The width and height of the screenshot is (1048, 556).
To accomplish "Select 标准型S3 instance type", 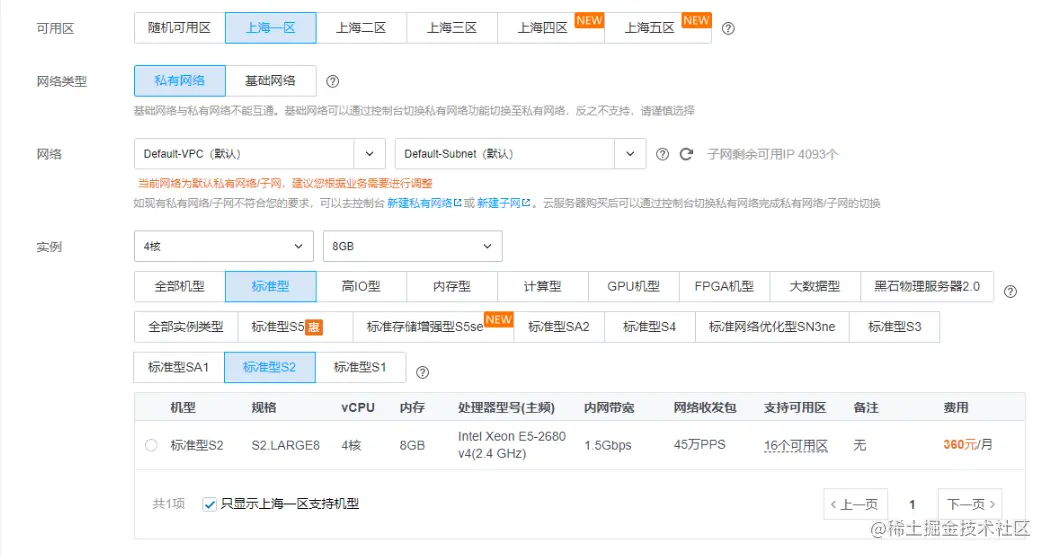I will pyautogui.click(x=894, y=327).
